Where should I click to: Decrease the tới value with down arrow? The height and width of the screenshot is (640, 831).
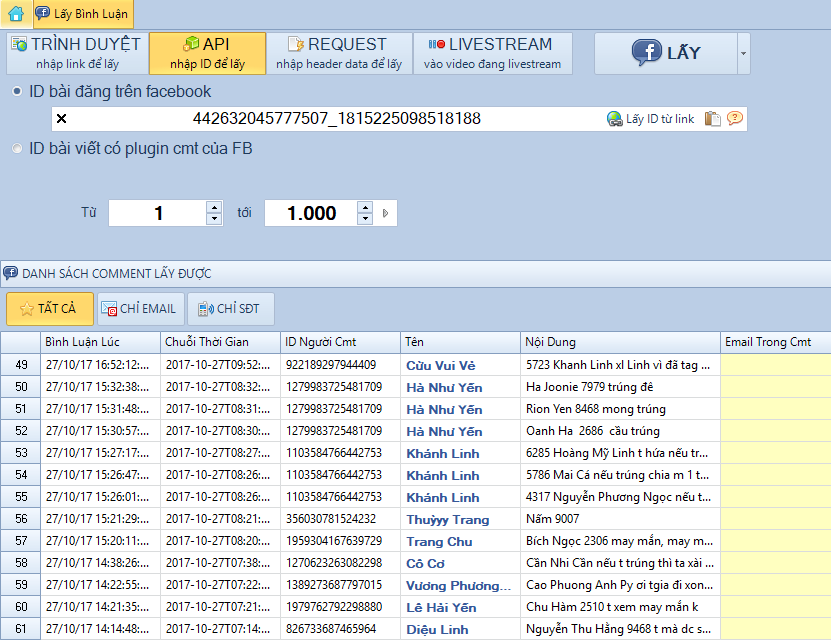365,219
